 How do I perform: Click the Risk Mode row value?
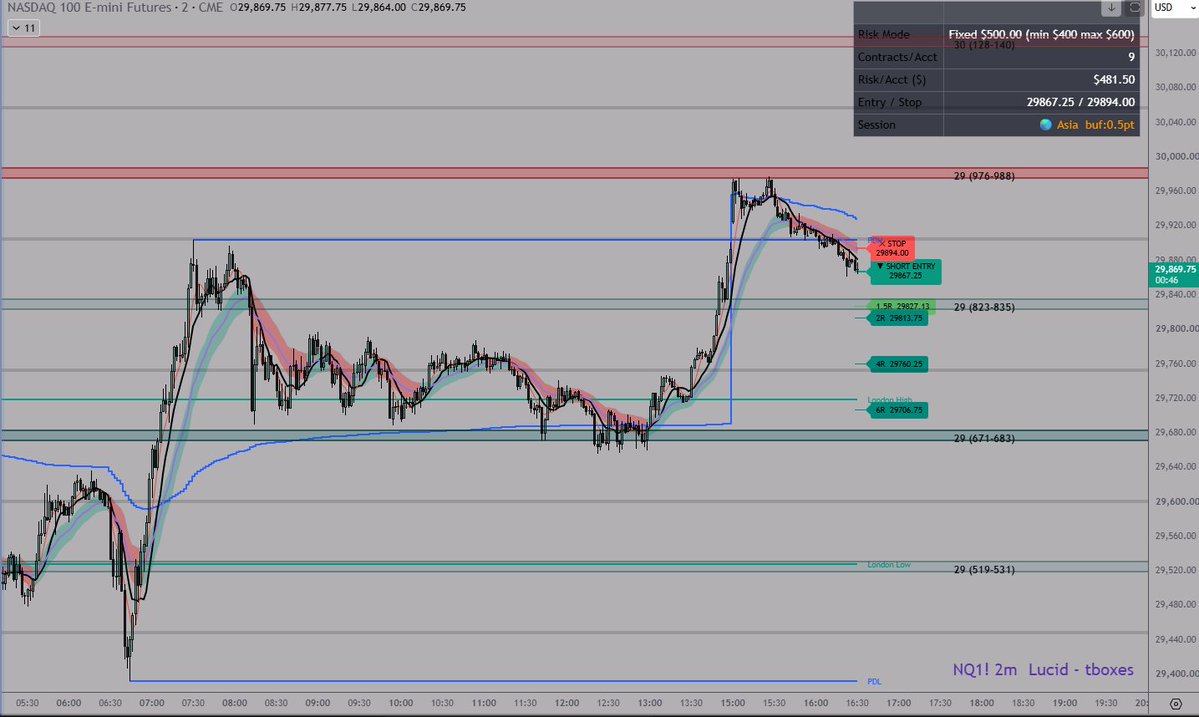[1041, 34]
